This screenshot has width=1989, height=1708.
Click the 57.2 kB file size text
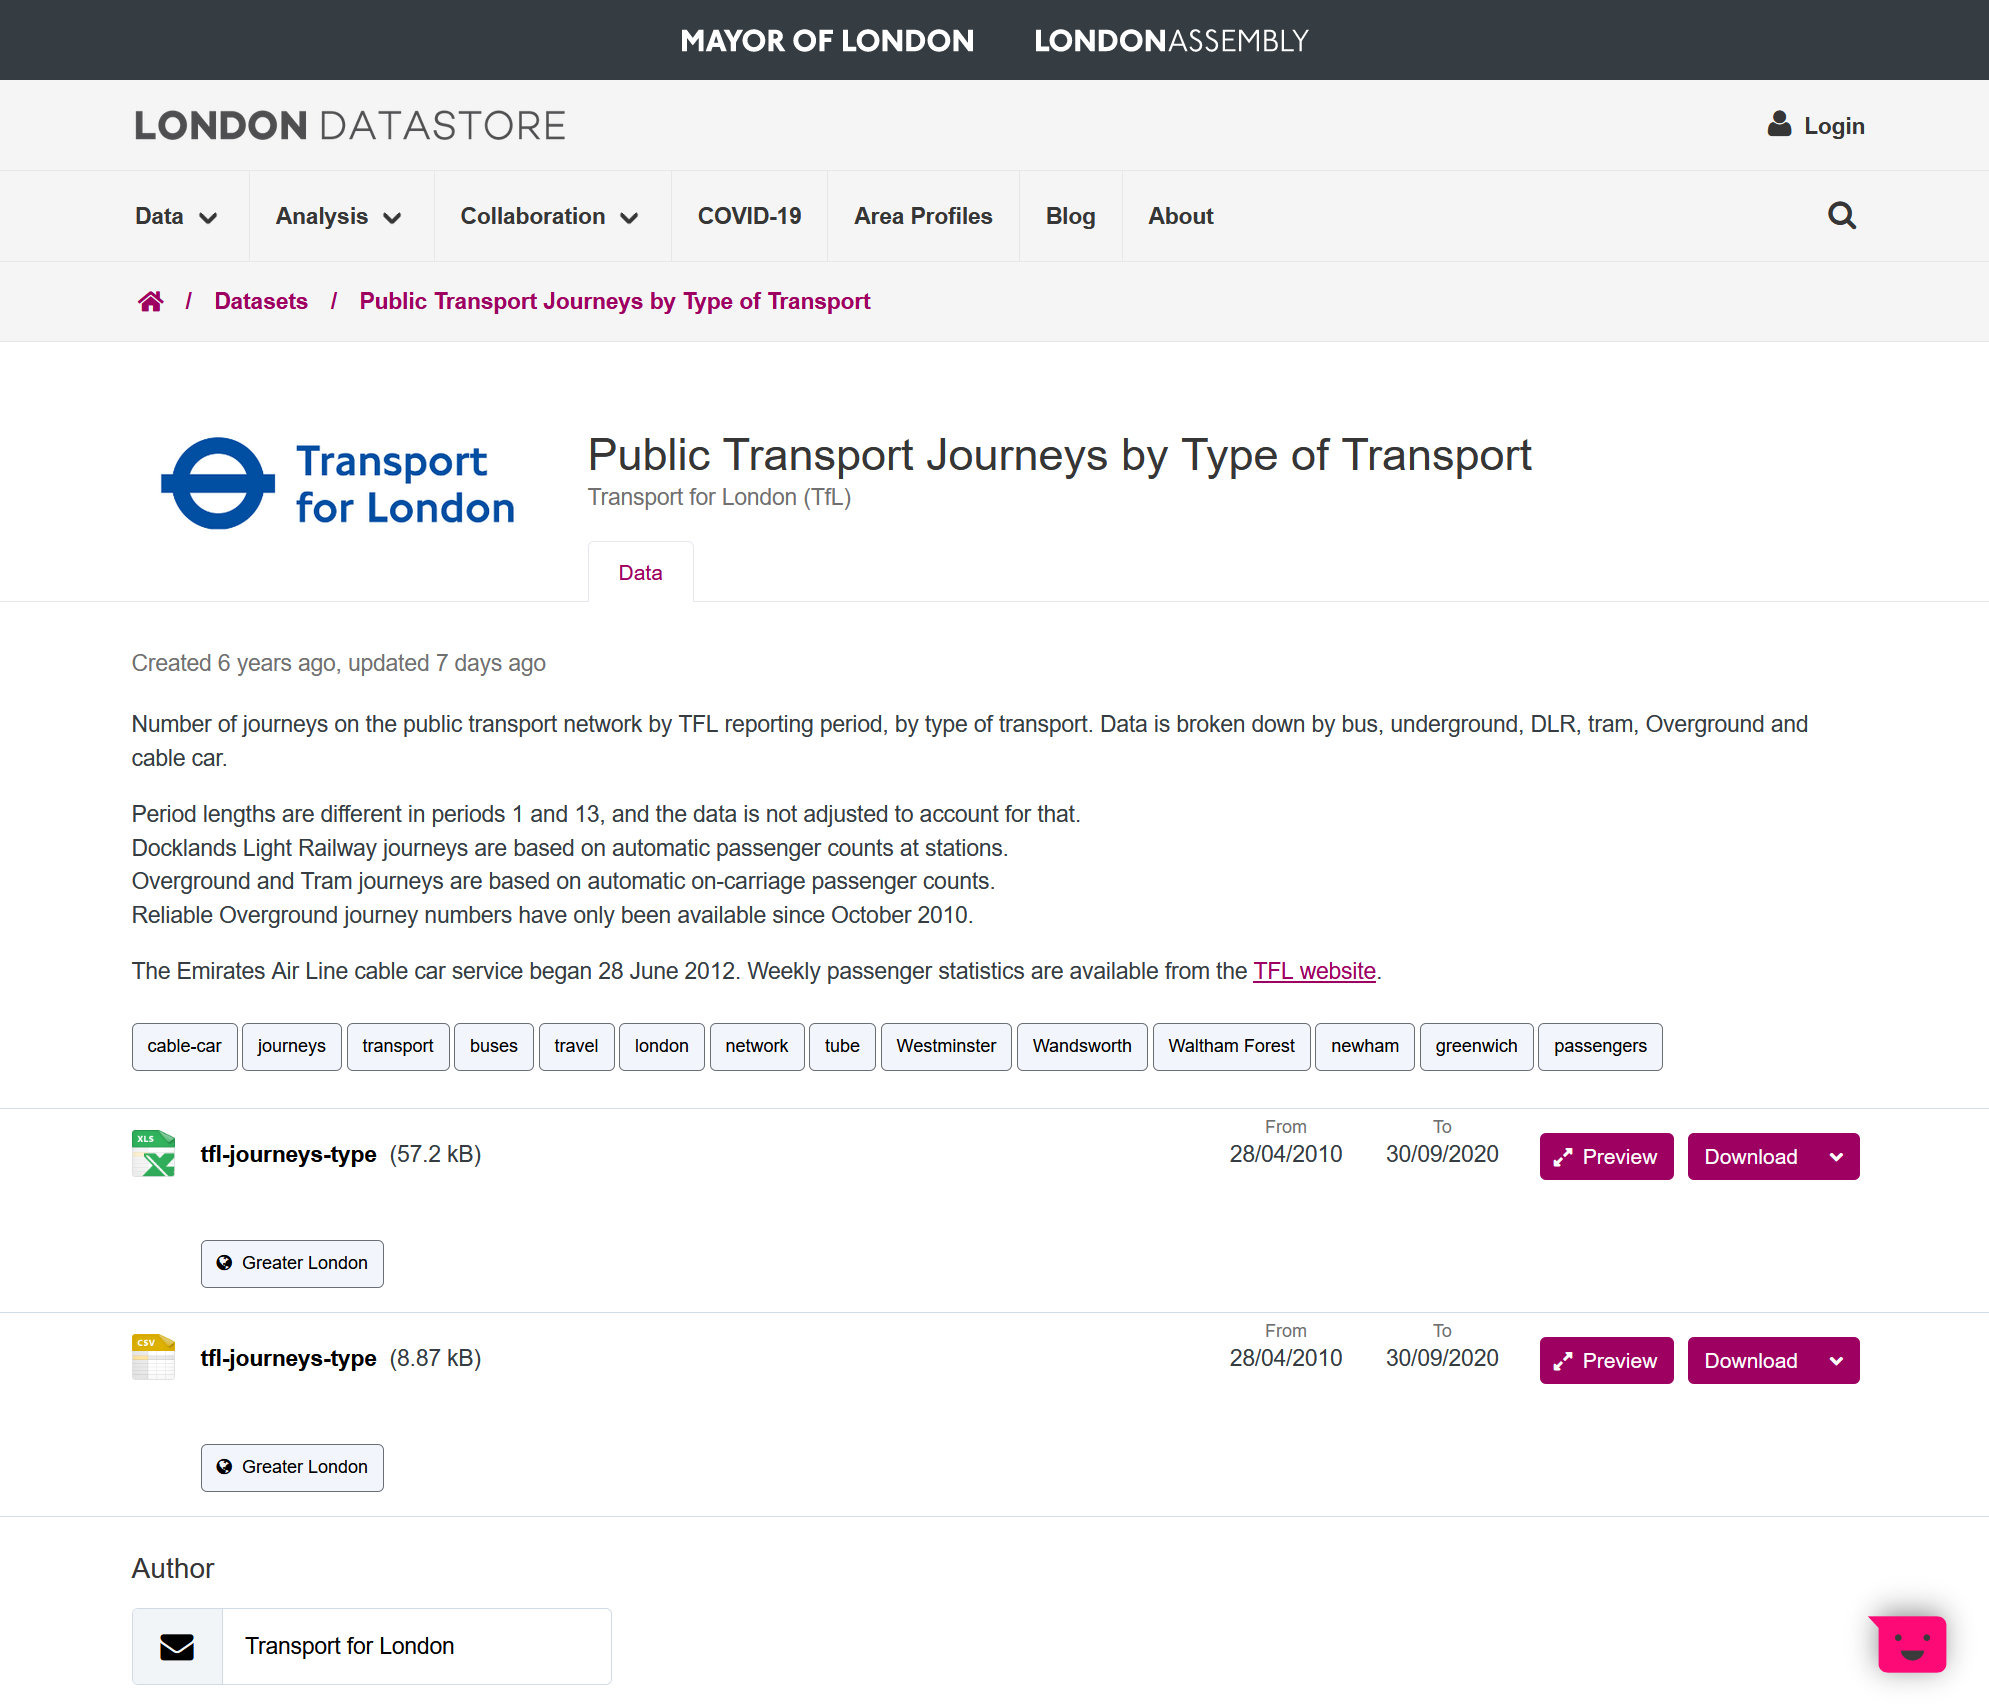[435, 1154]
